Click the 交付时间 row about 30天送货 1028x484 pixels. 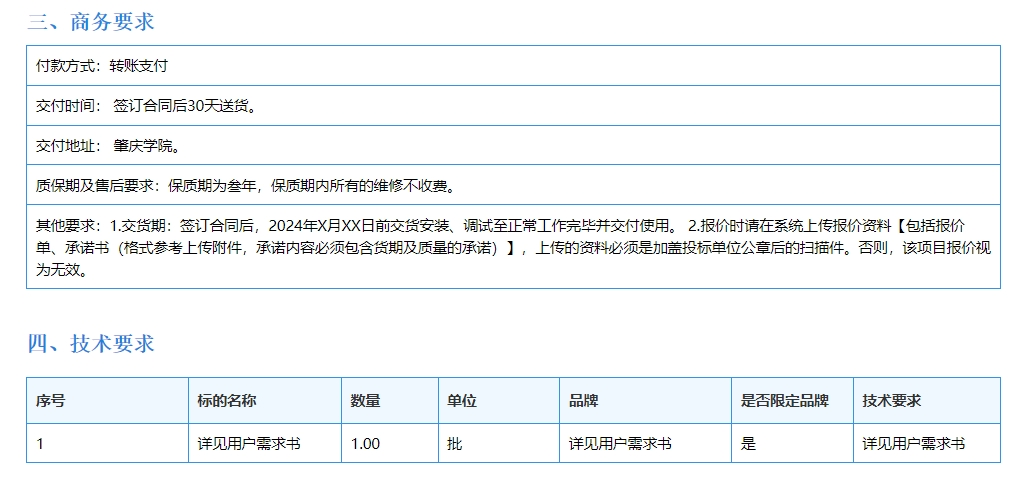[x=146, y=106]
